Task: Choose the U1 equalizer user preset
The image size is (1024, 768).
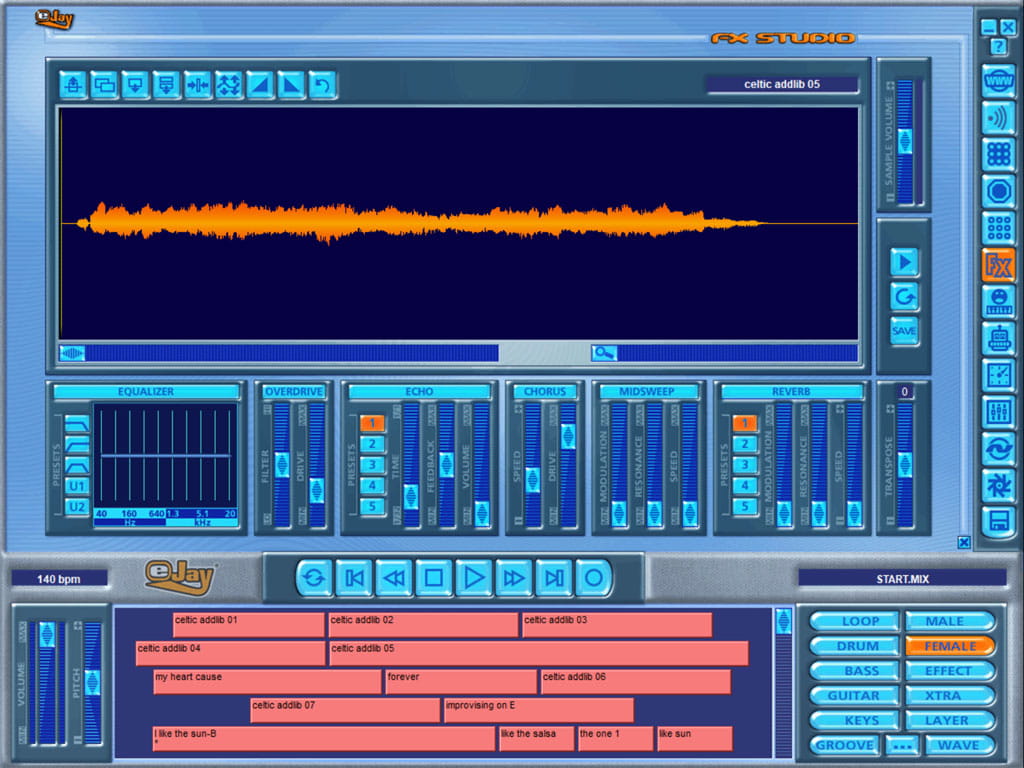Action: [x=77, y=486]
